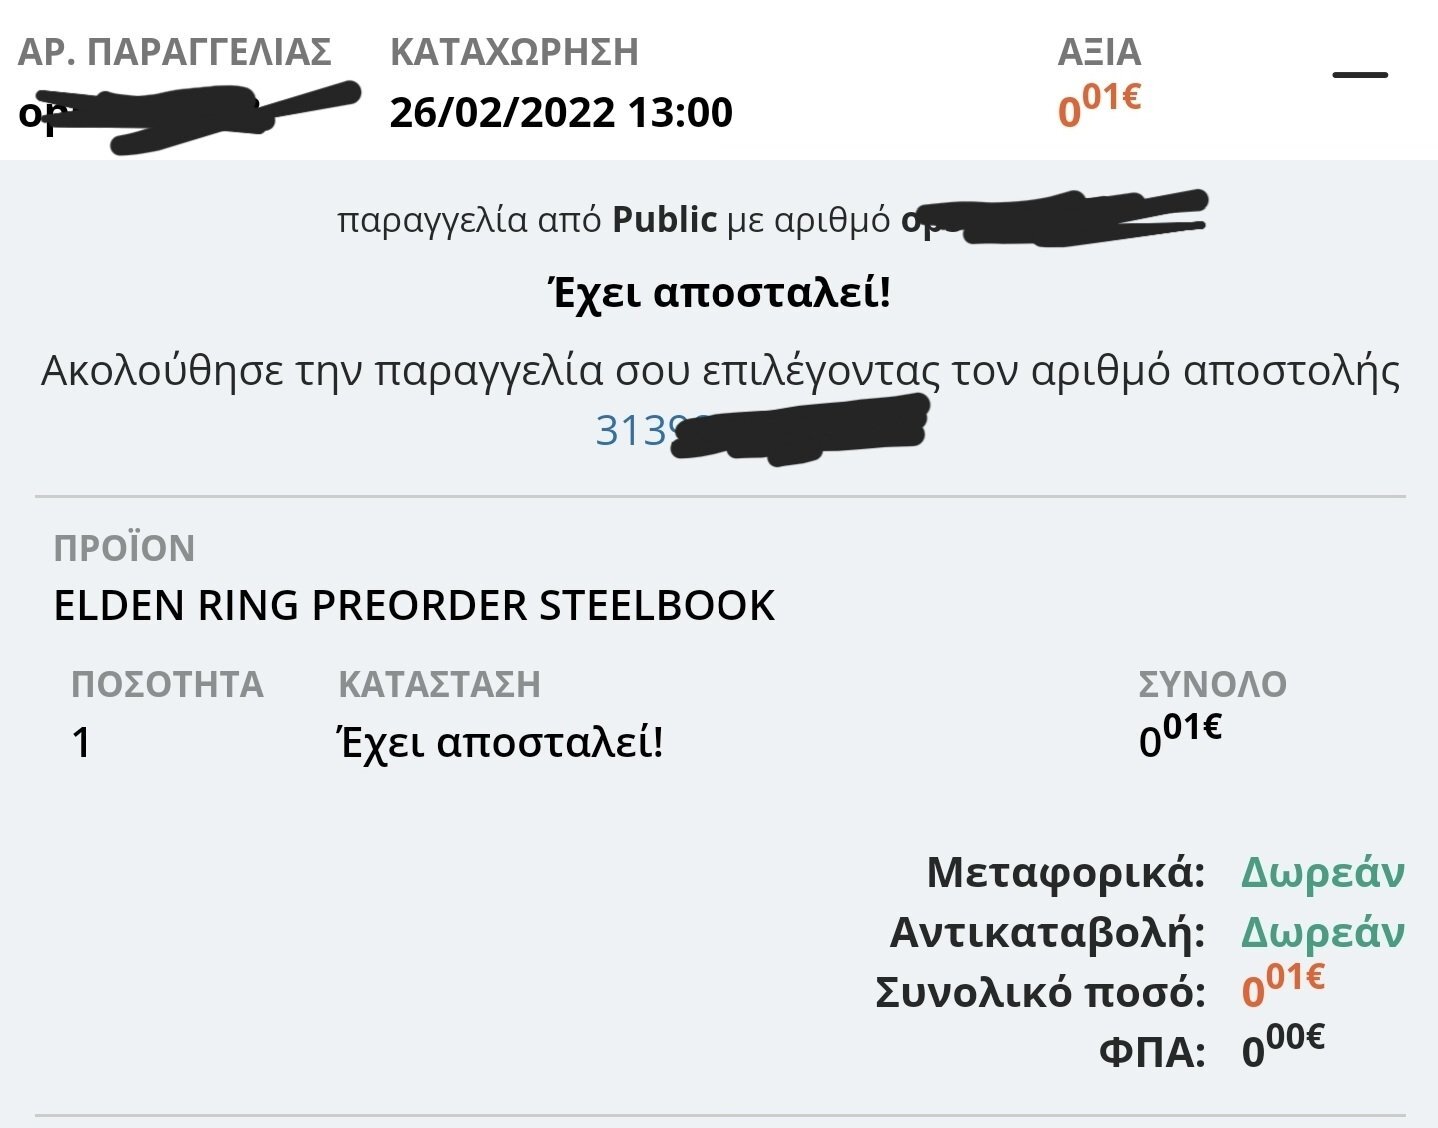Viewport: 1438px width, 1128px height.
Task: Click the quantity value under ΠΟΣΟΤΗΤΑ
Action: 81,743
